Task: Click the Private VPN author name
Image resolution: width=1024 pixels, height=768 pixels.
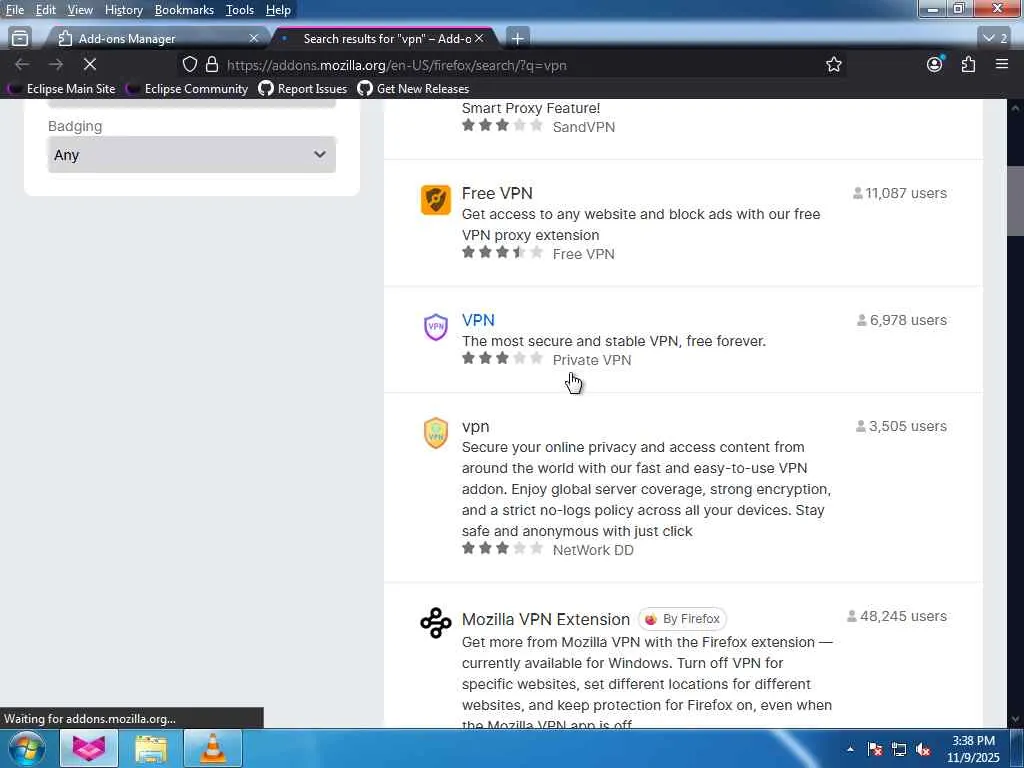Action: click(592, 360)
